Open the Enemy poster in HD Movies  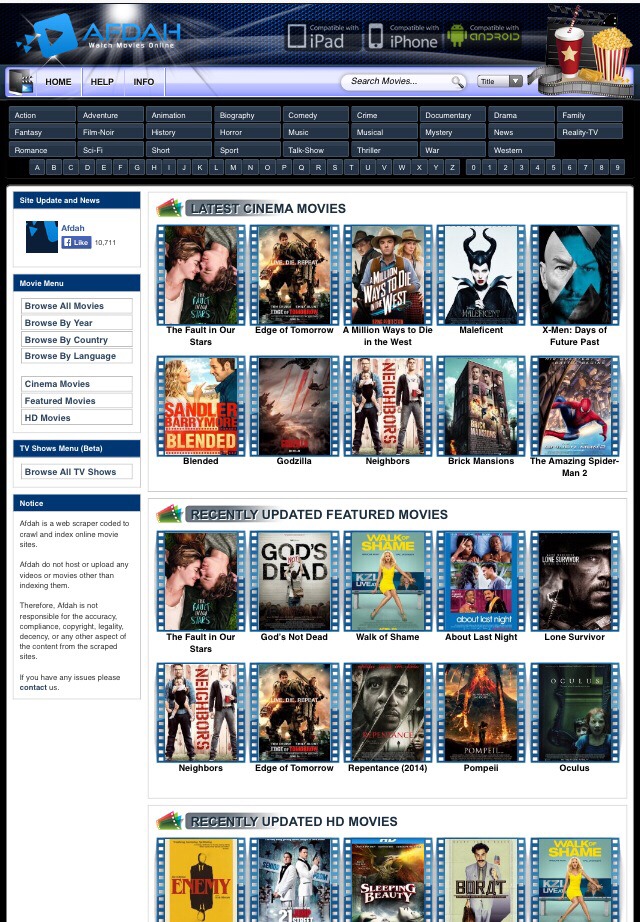[x=201, y=880]
